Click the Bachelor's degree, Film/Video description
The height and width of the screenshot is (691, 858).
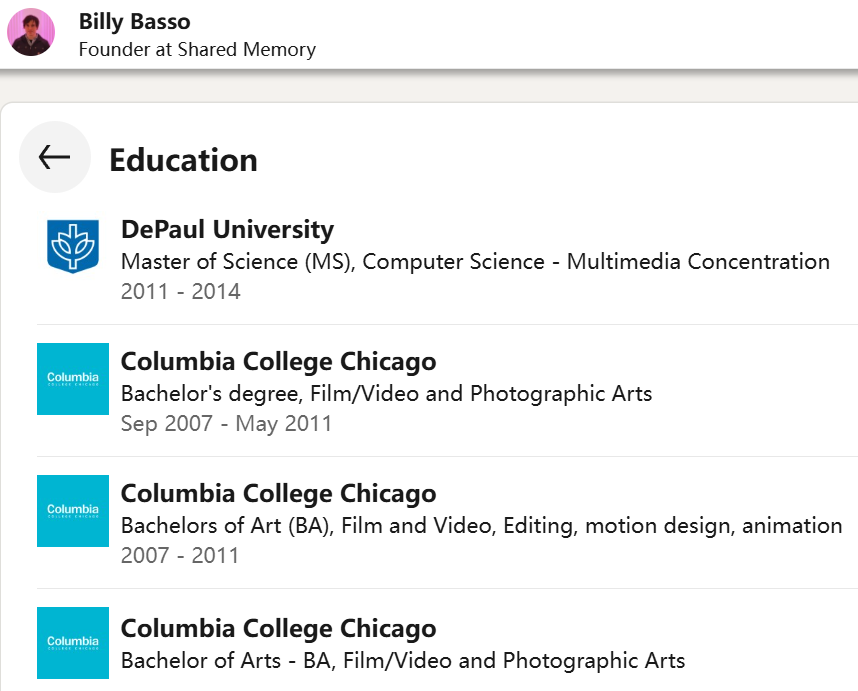point(386,393)
